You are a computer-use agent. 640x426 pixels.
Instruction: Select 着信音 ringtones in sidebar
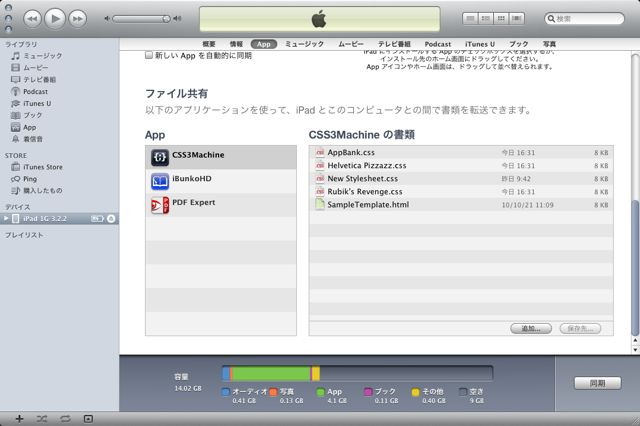pyautogui.click(x=33, y=139)
